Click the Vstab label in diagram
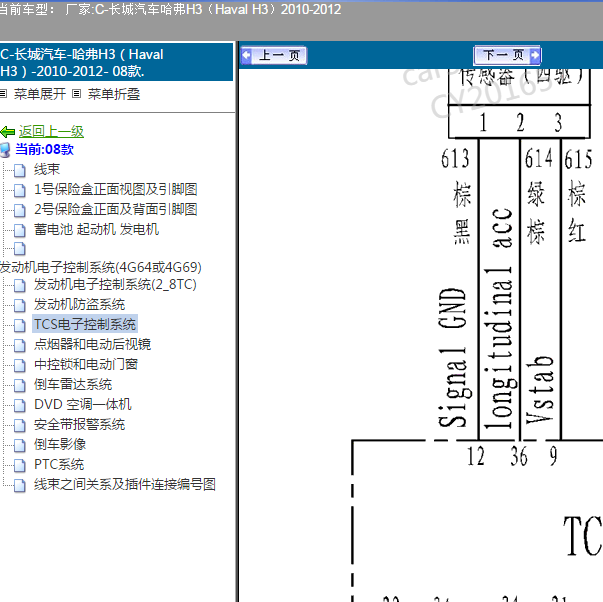603x602 pixels. pos(540,389)
